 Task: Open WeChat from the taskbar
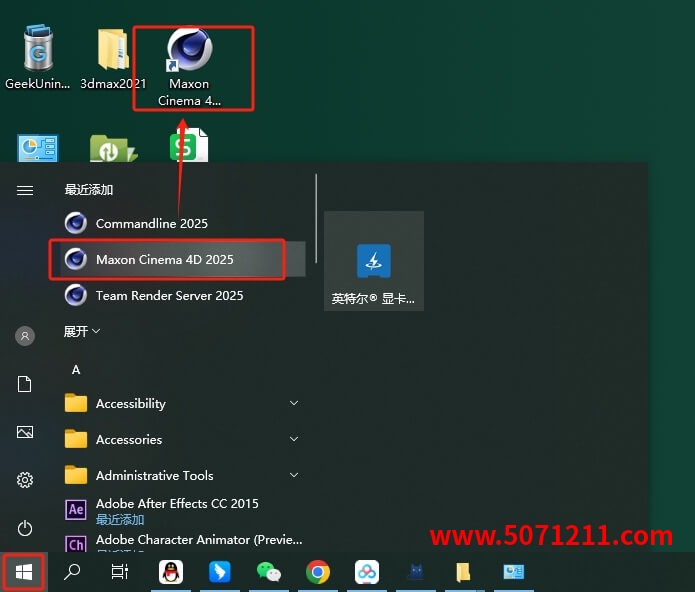[x=269, y=572]
